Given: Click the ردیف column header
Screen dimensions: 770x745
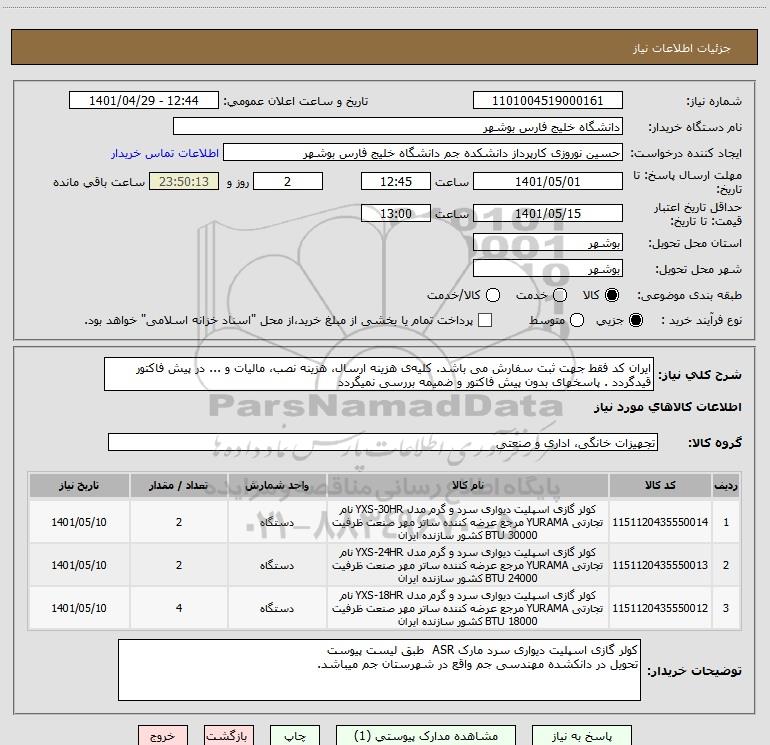Looking at the screenshot, I should pyautogui.click(x=726, y=485).
